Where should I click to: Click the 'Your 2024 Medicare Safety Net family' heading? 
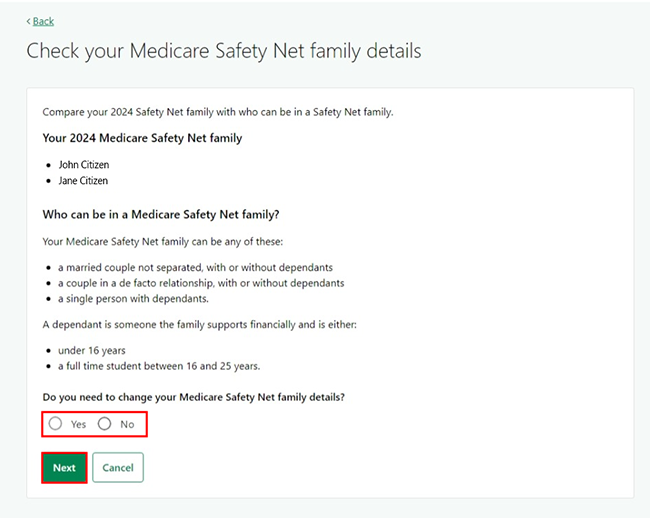142,138
